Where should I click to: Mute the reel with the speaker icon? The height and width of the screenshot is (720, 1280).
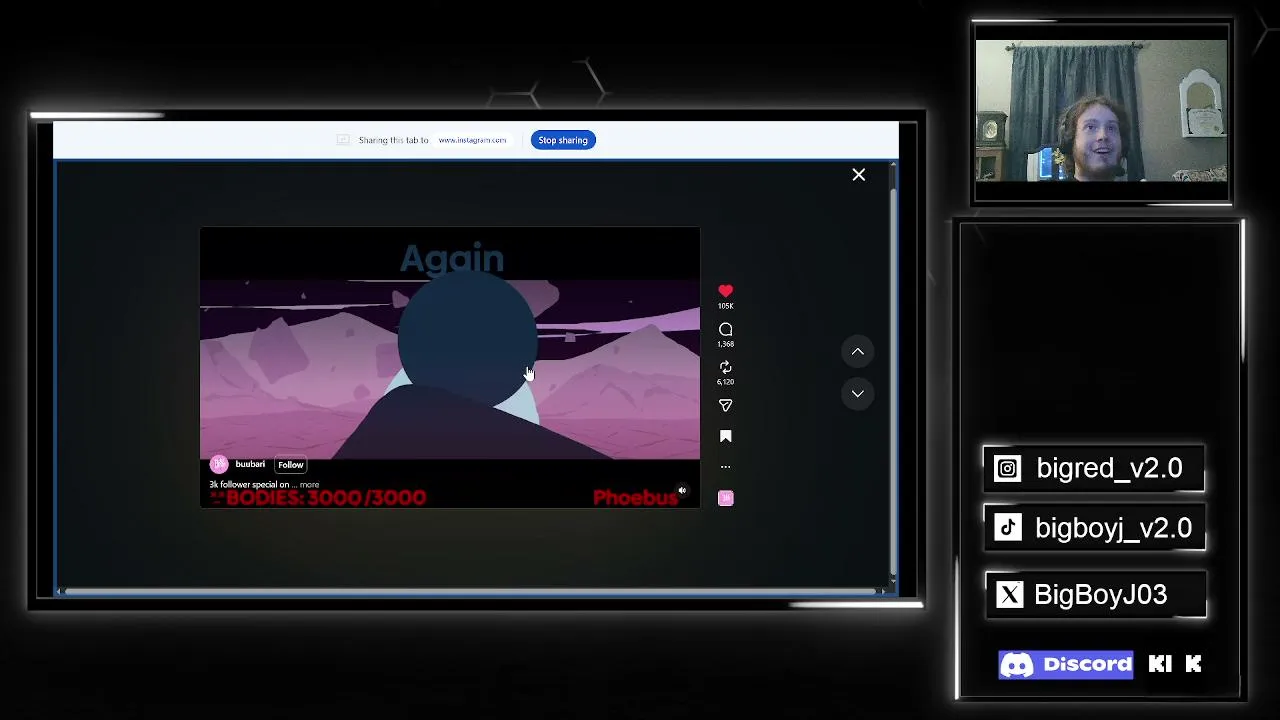[x=682, y=491]
